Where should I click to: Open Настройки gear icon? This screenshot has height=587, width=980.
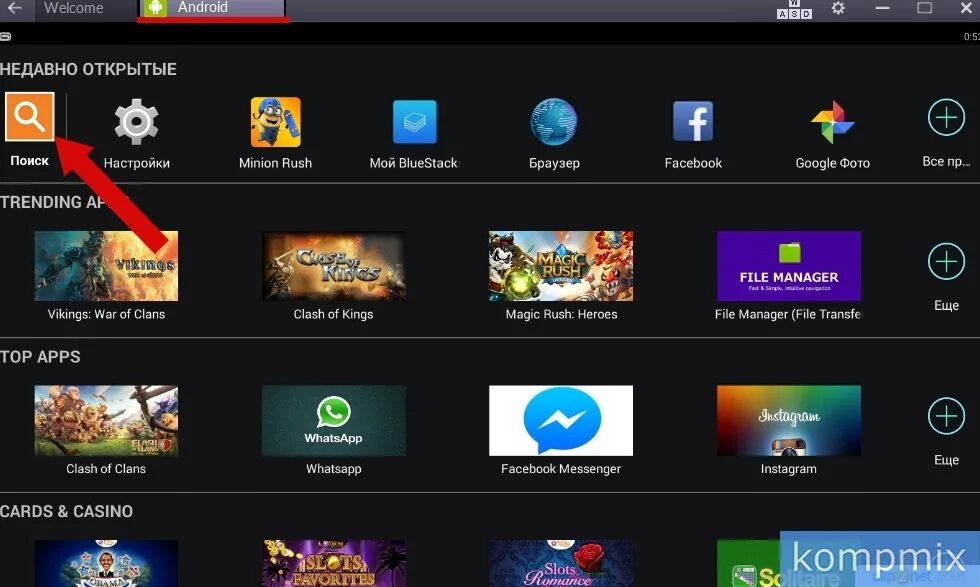(x=136, y=121)
